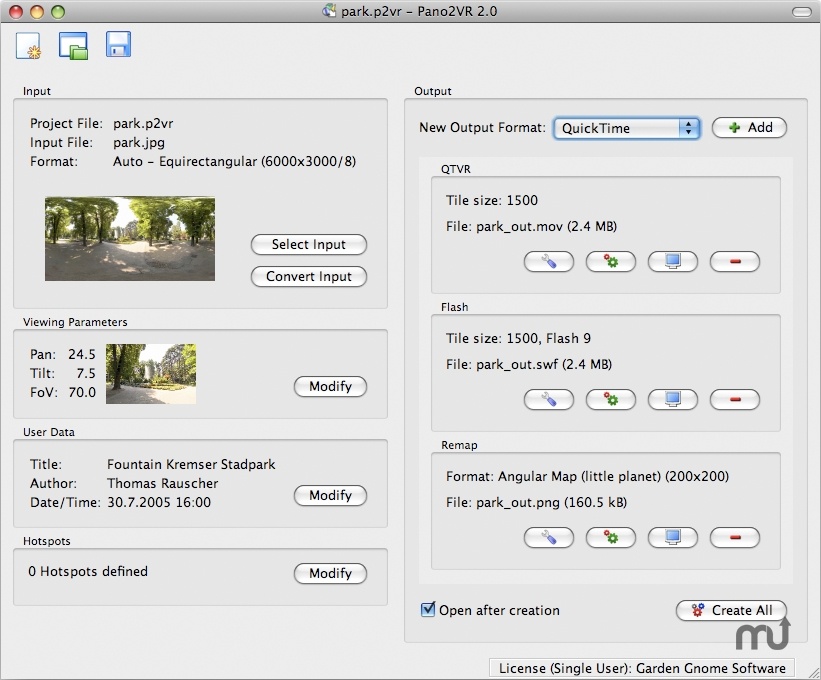This screenshot has width=821, height=680.
Task: Click Create All to build outputs
Action: click(x=731, y=610)
